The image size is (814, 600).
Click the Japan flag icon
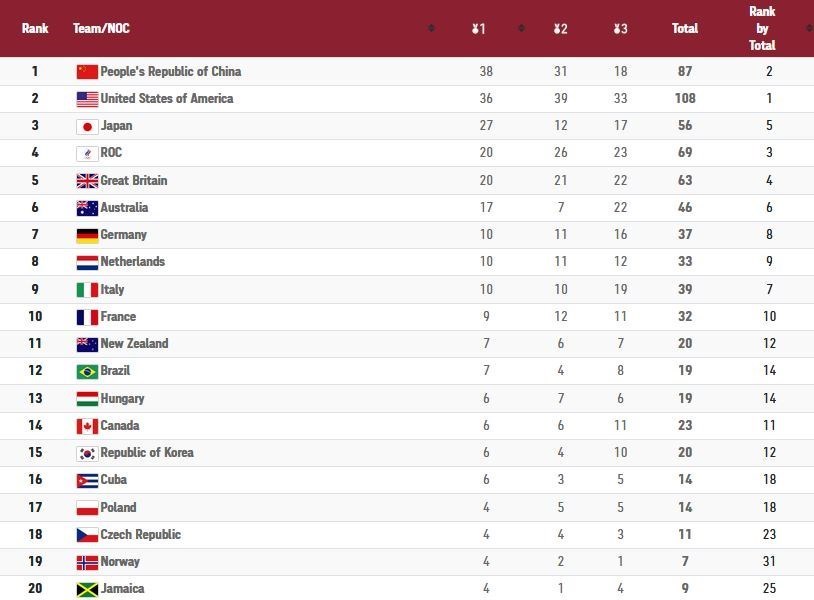[x=87, y=127]
